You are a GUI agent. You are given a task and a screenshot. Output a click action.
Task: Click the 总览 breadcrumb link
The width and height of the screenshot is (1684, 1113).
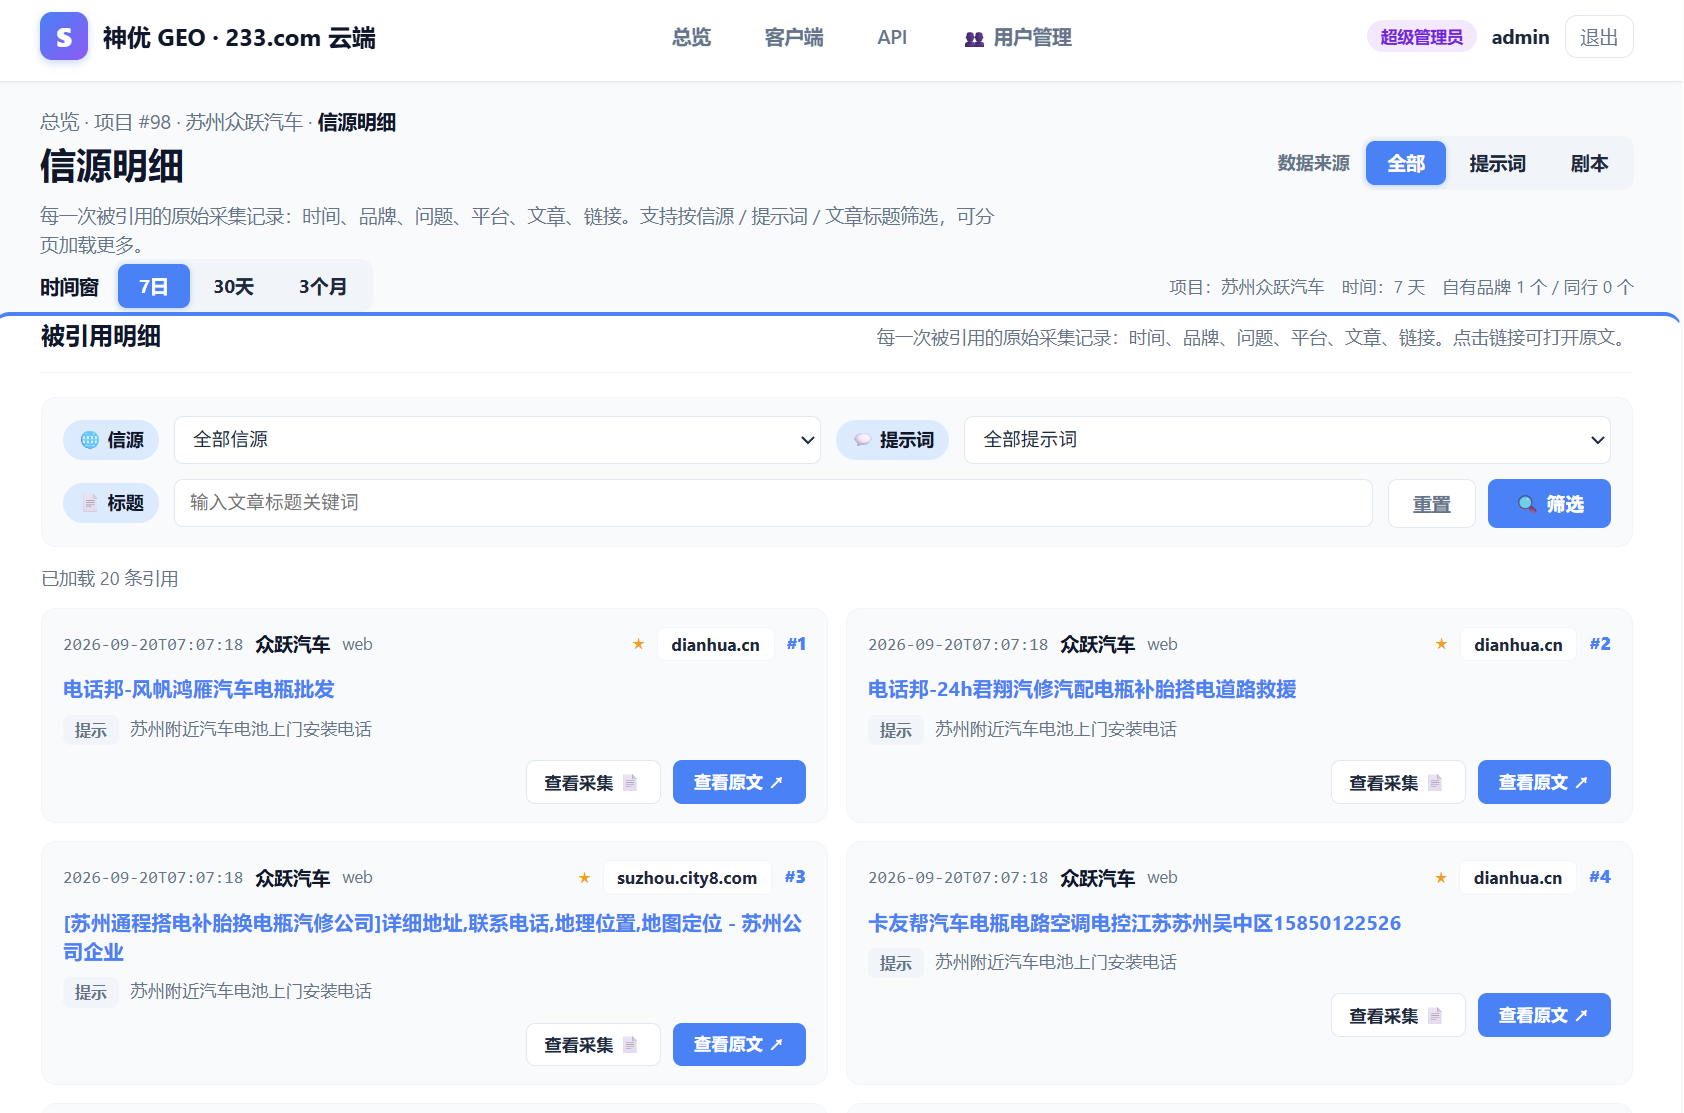(x=60, y=122)
